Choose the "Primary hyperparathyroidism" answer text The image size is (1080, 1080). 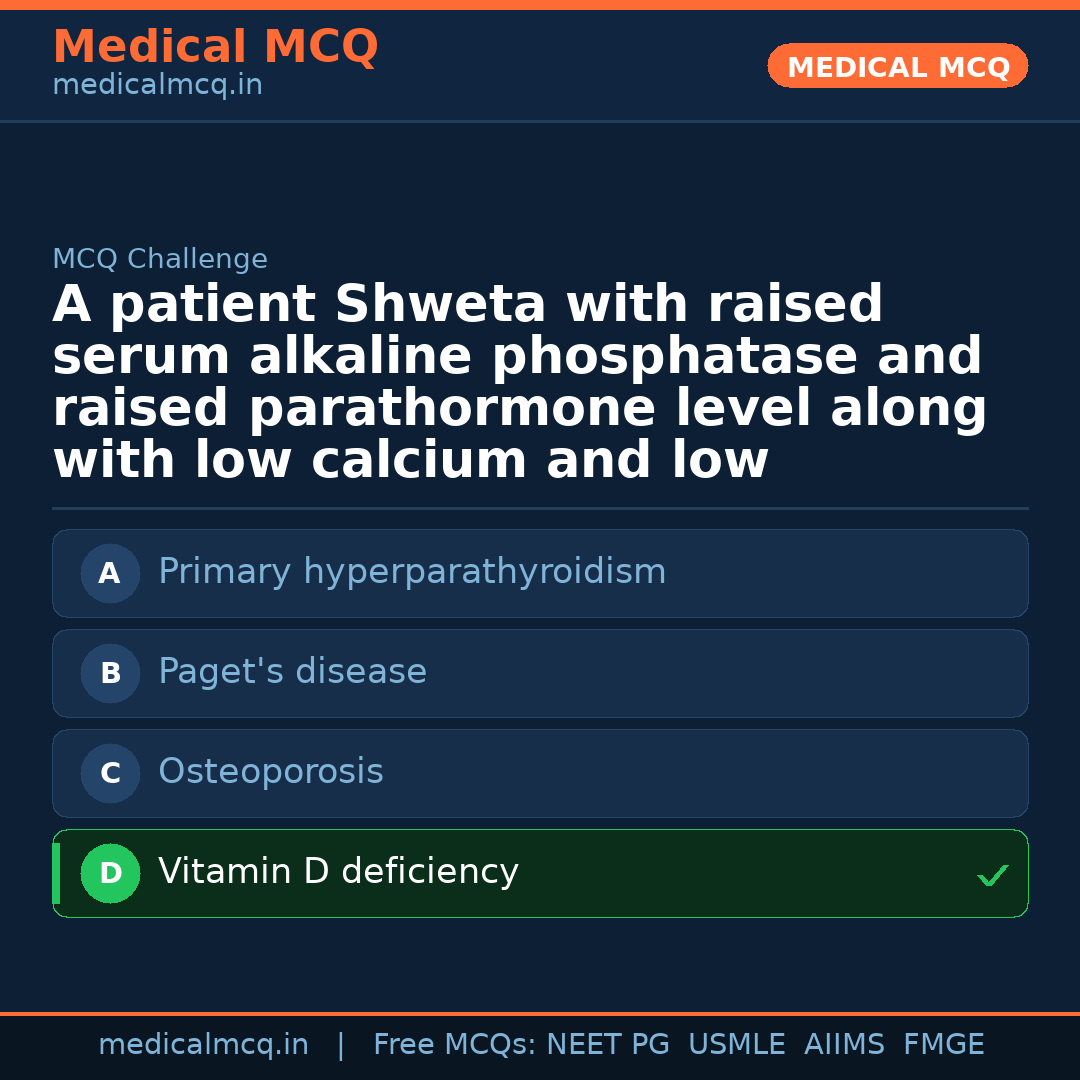tap(412, 572)
